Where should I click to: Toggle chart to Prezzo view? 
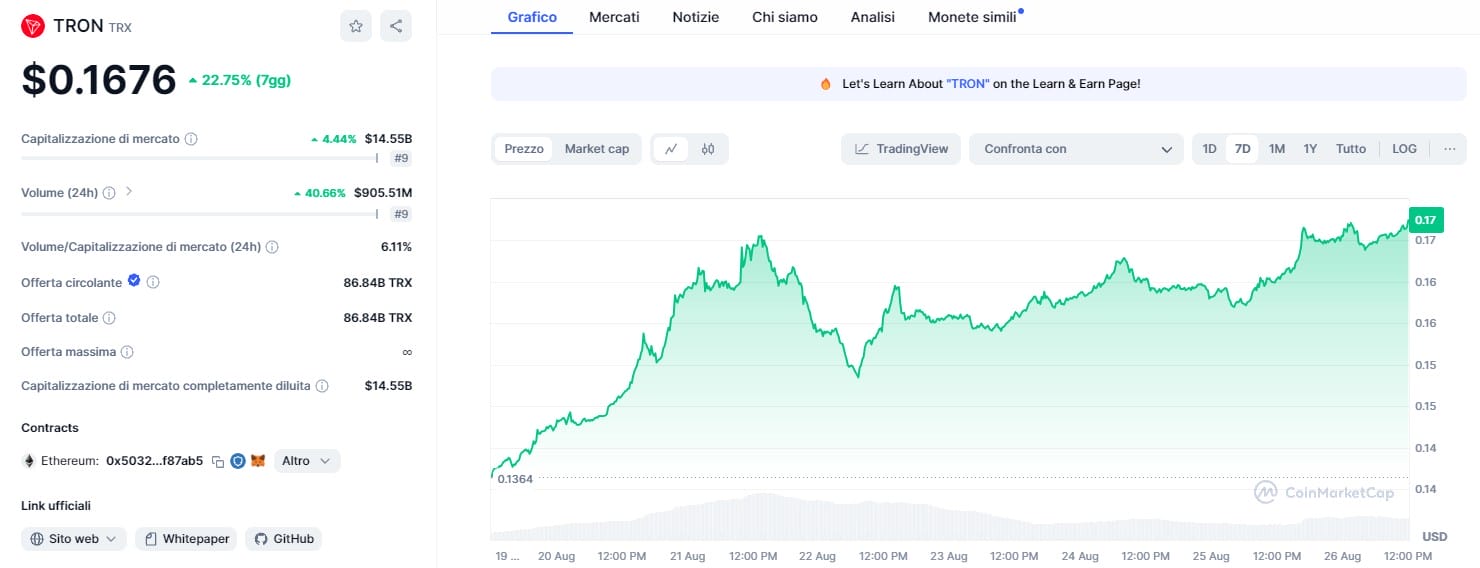click(524, 149)
